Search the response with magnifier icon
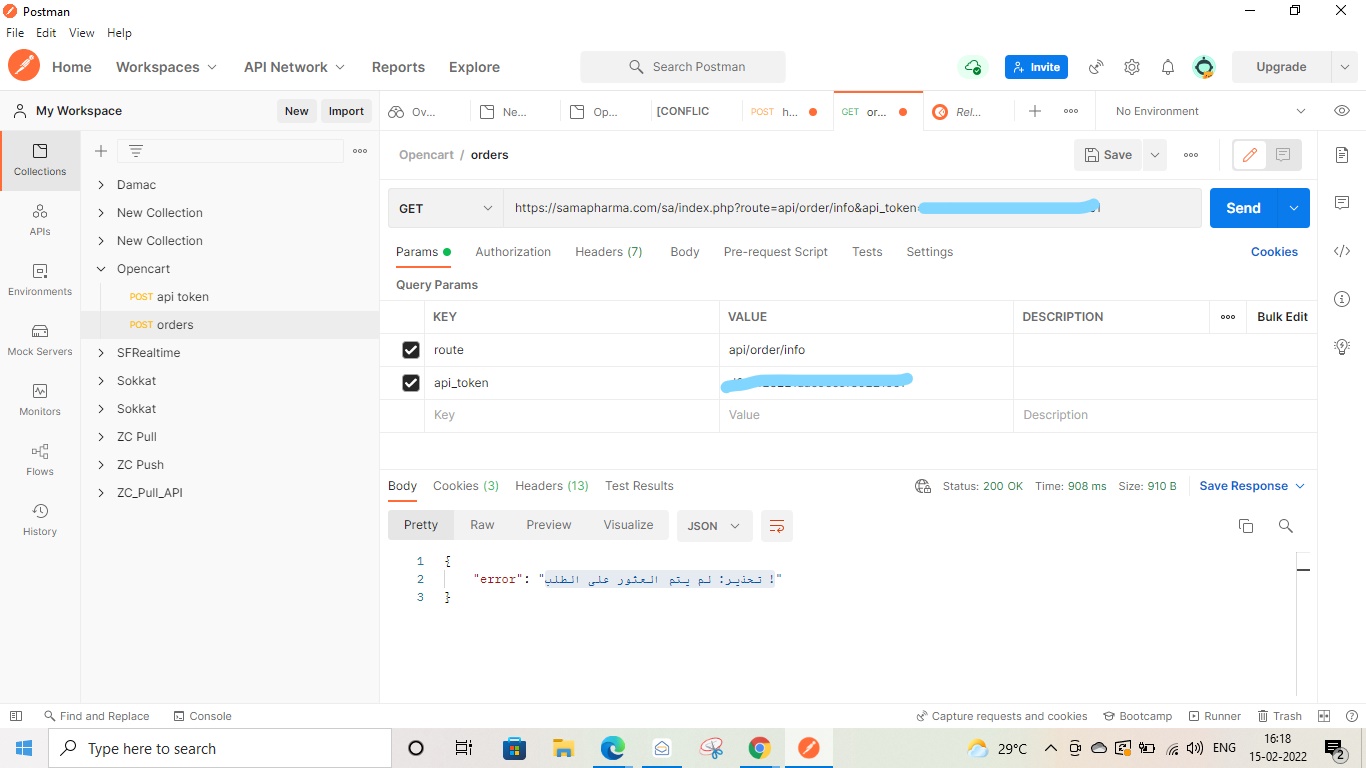The height and width of the screenshot is (768, 1366). pos(1286,526)
